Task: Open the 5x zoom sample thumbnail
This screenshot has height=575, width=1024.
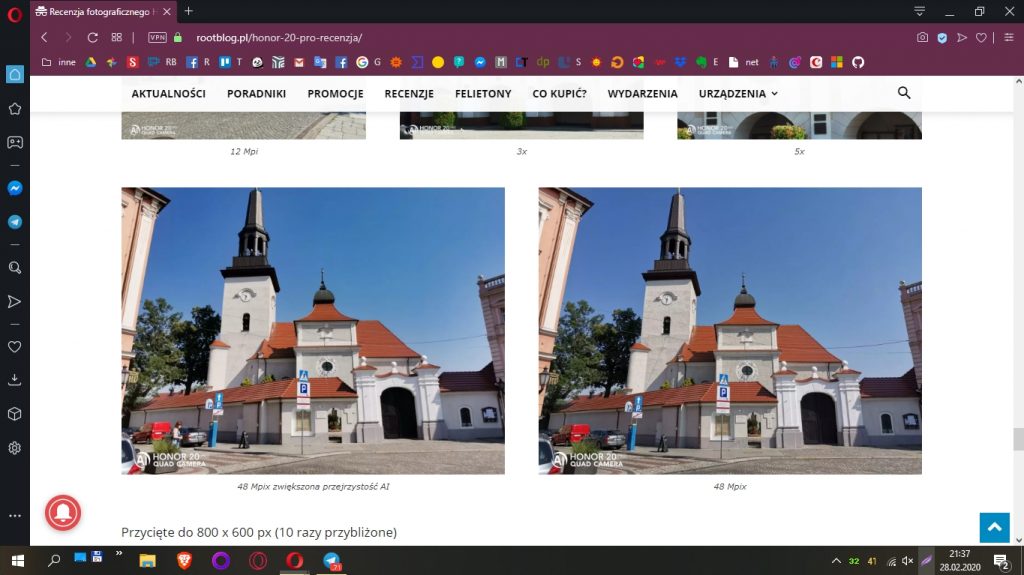Action: pyautogui.click(x=799, y=125)
